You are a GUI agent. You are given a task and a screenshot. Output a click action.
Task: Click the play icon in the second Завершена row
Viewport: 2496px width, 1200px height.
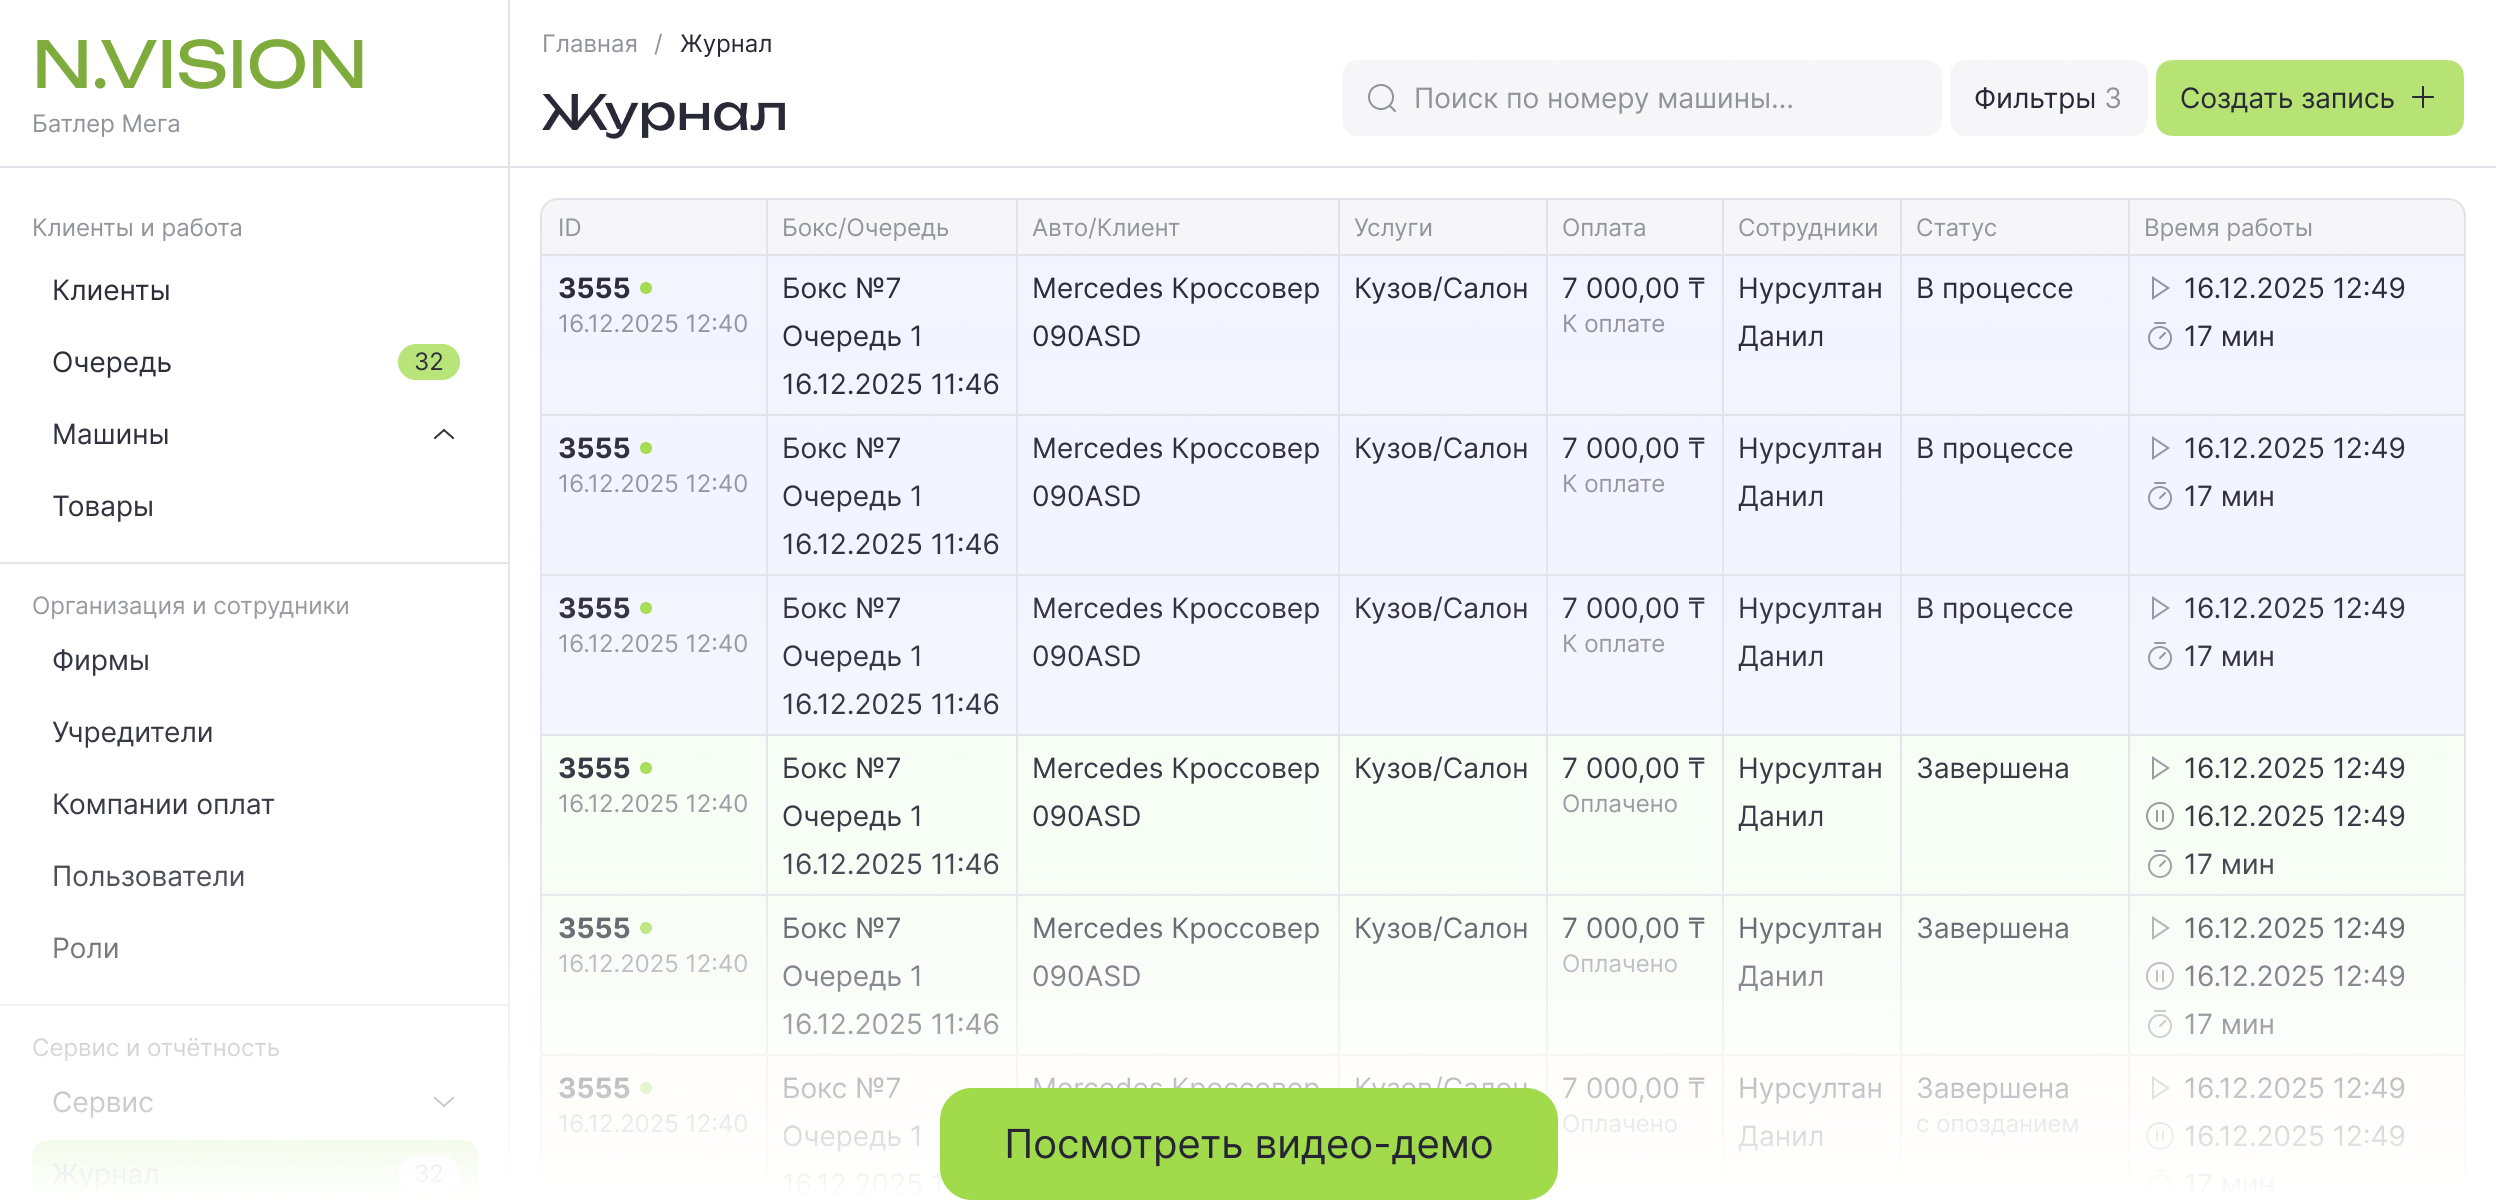click(x=2160, y=928)
